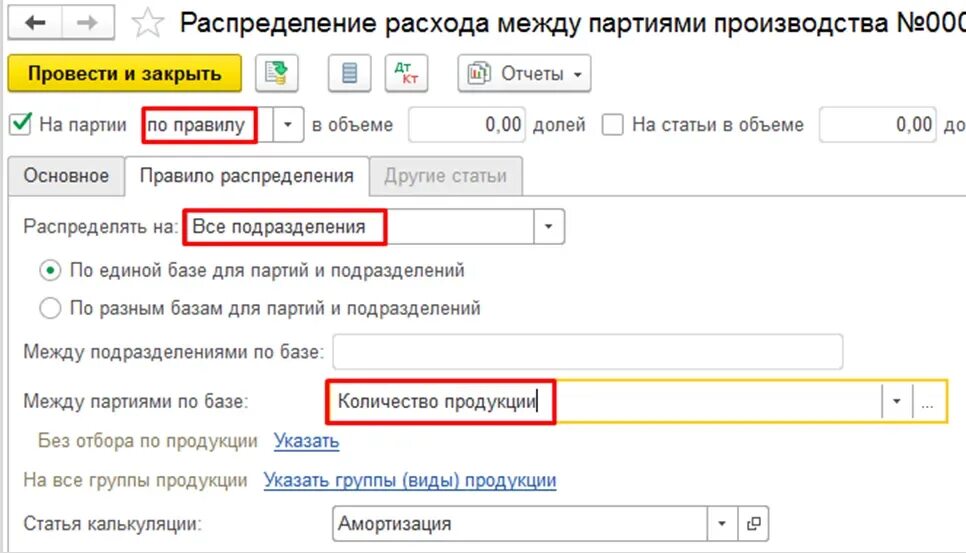Click the green post document icon
The height and width of the screenshot is (553, 966).
(277, 73)
